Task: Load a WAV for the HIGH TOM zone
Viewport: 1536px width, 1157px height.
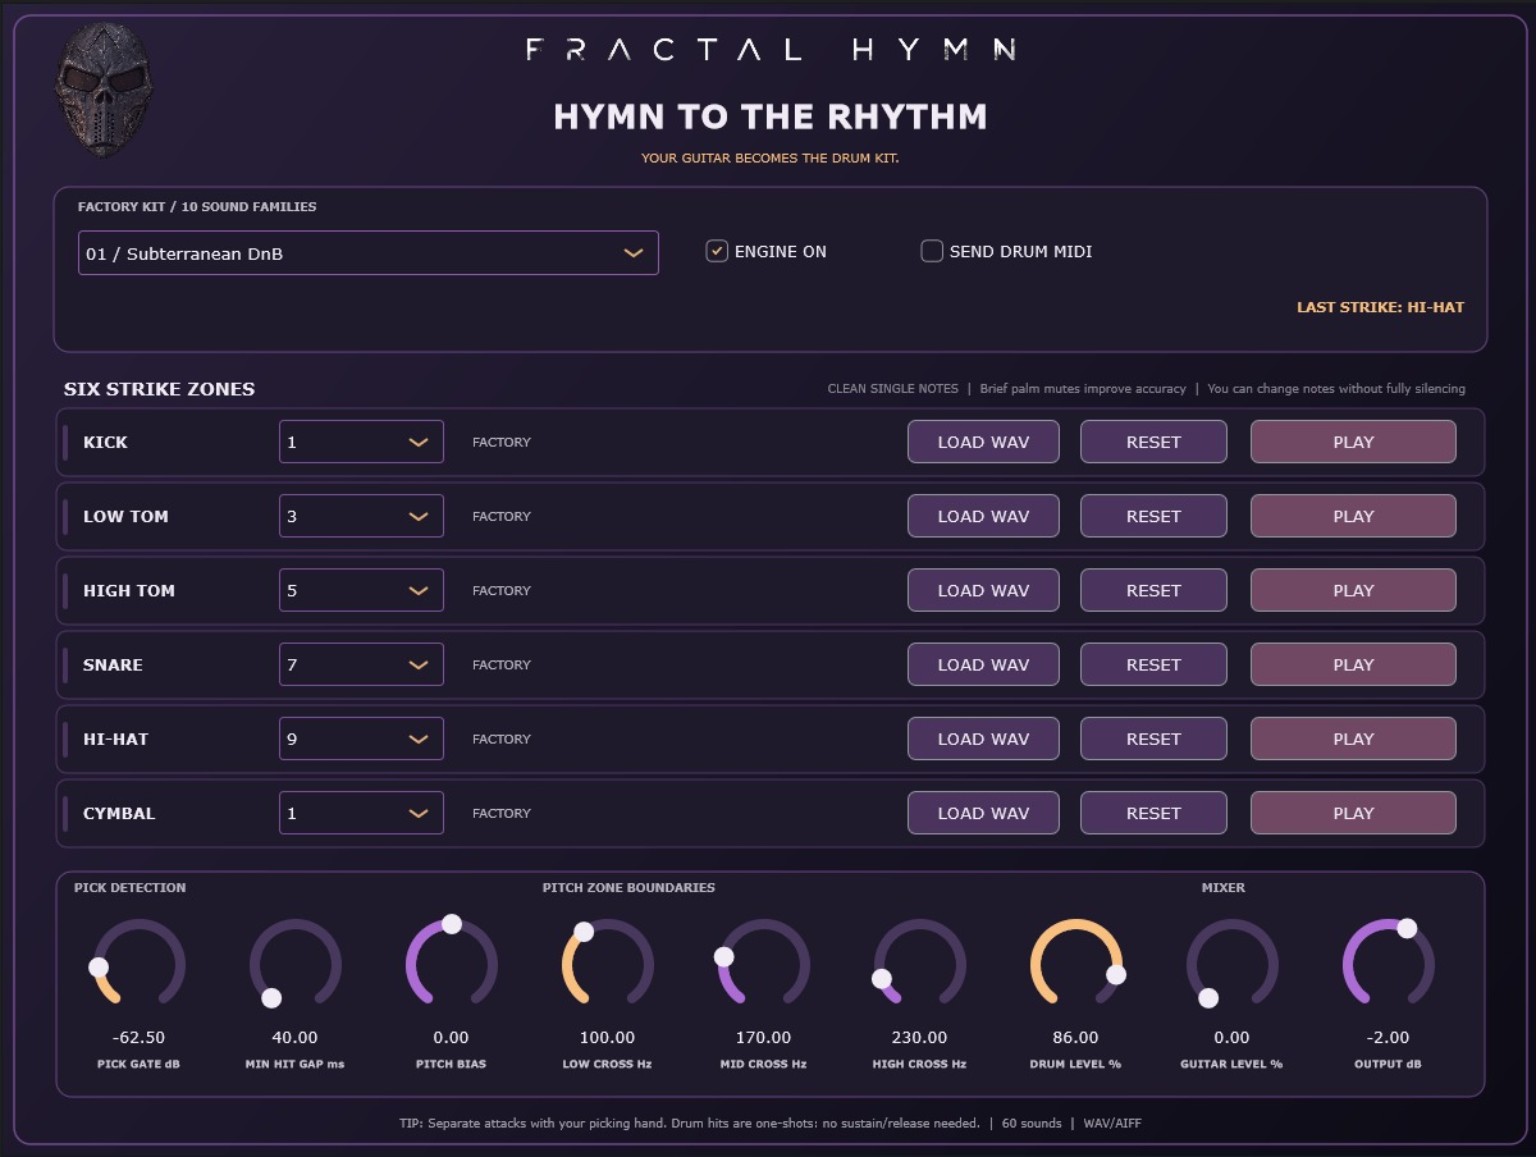Action: [983, 590]
